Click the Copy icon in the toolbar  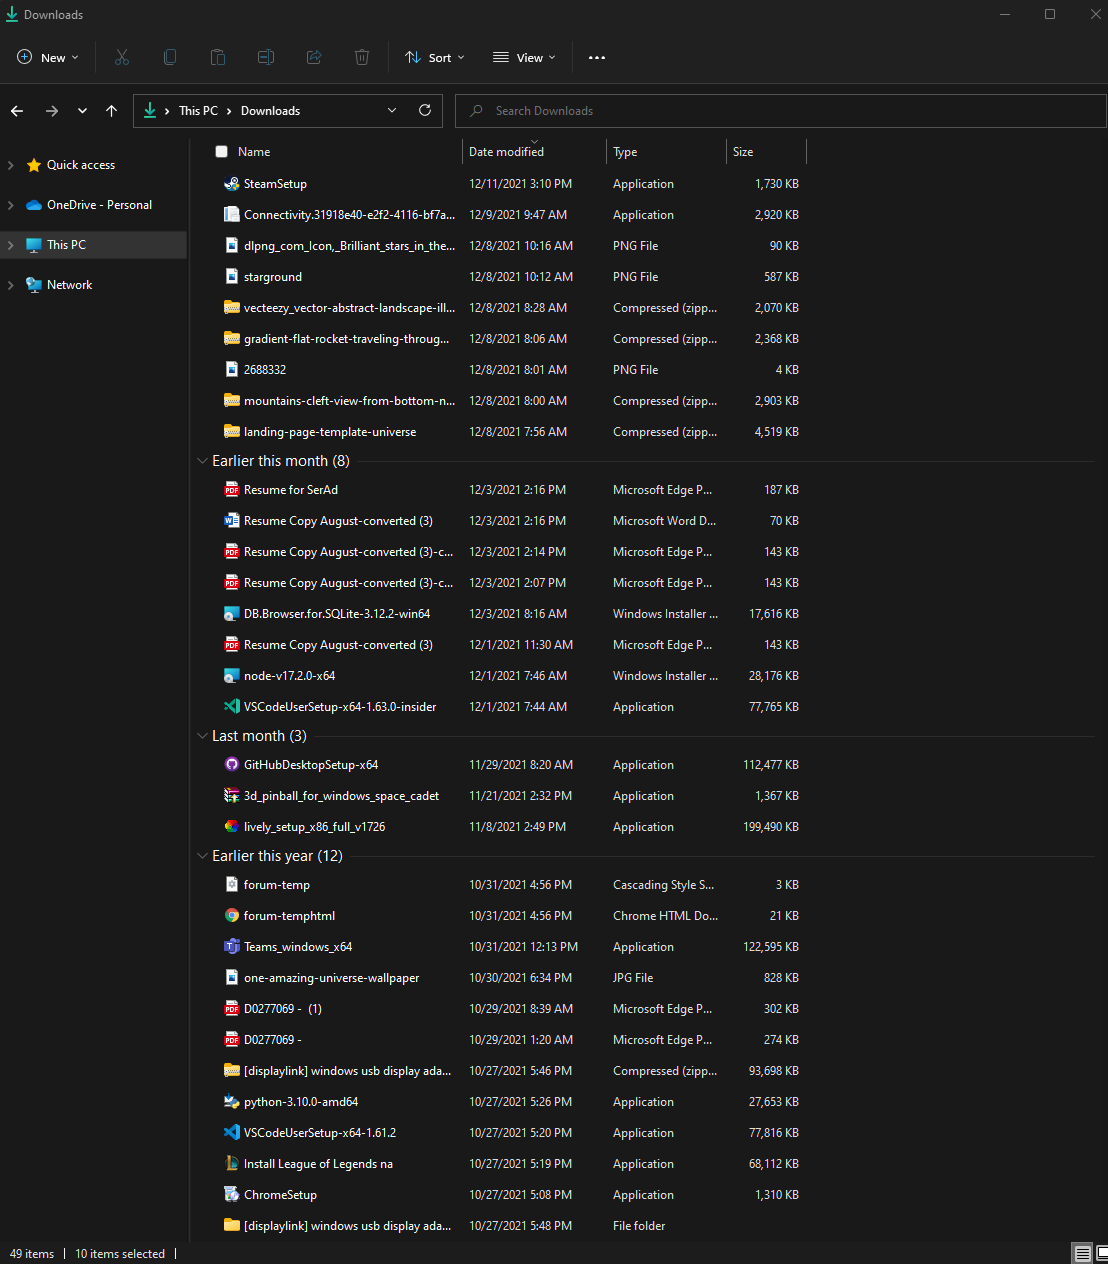[x=169, y=57]
